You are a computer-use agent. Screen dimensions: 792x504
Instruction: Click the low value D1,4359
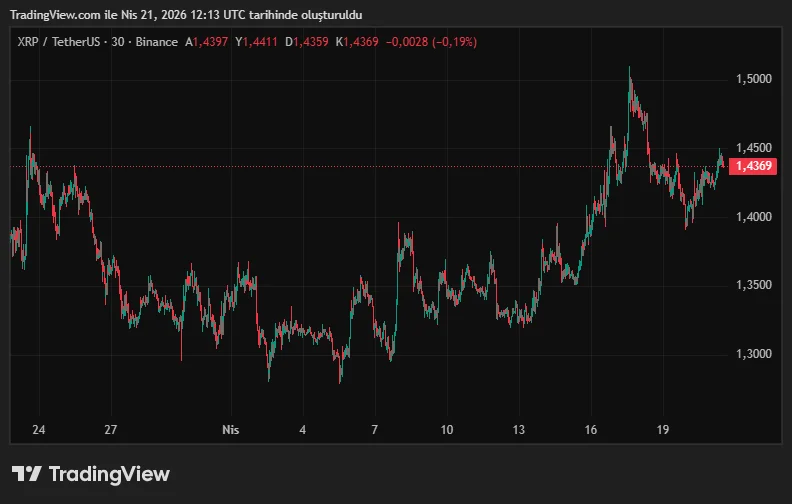(x=307, y=42)
